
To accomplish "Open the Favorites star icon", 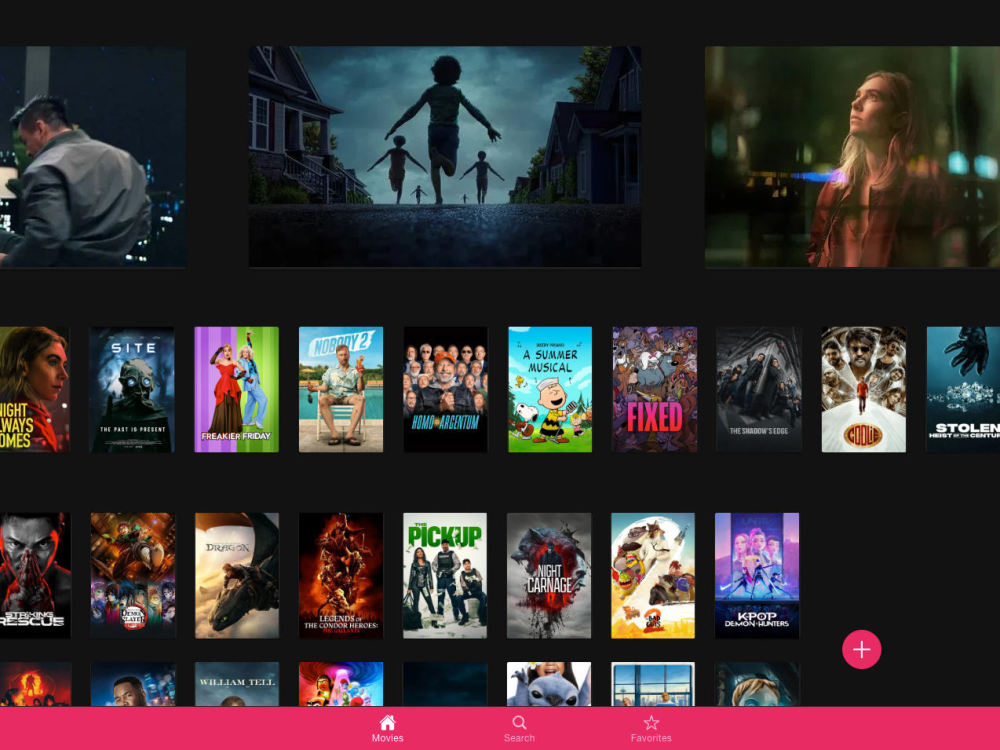I will point(651,723).
